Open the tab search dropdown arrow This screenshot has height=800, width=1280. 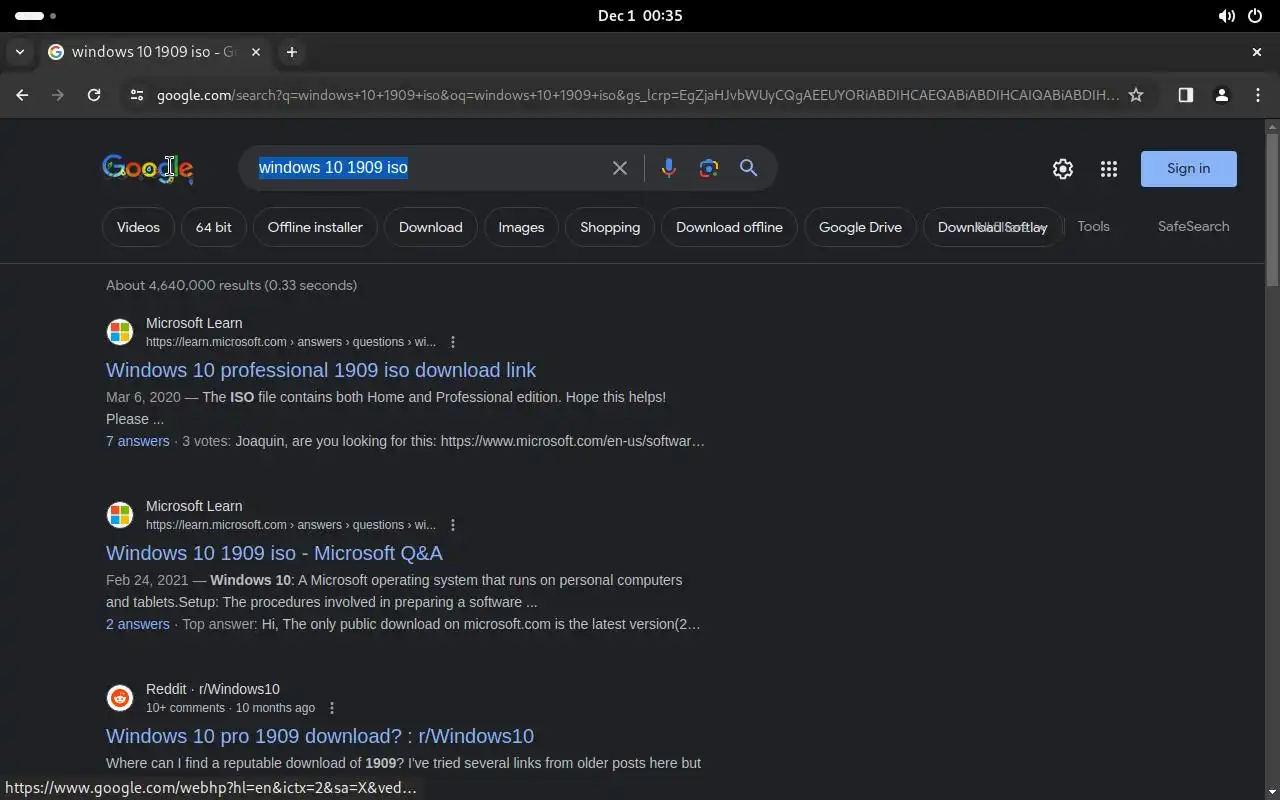(x=19, y=52)
